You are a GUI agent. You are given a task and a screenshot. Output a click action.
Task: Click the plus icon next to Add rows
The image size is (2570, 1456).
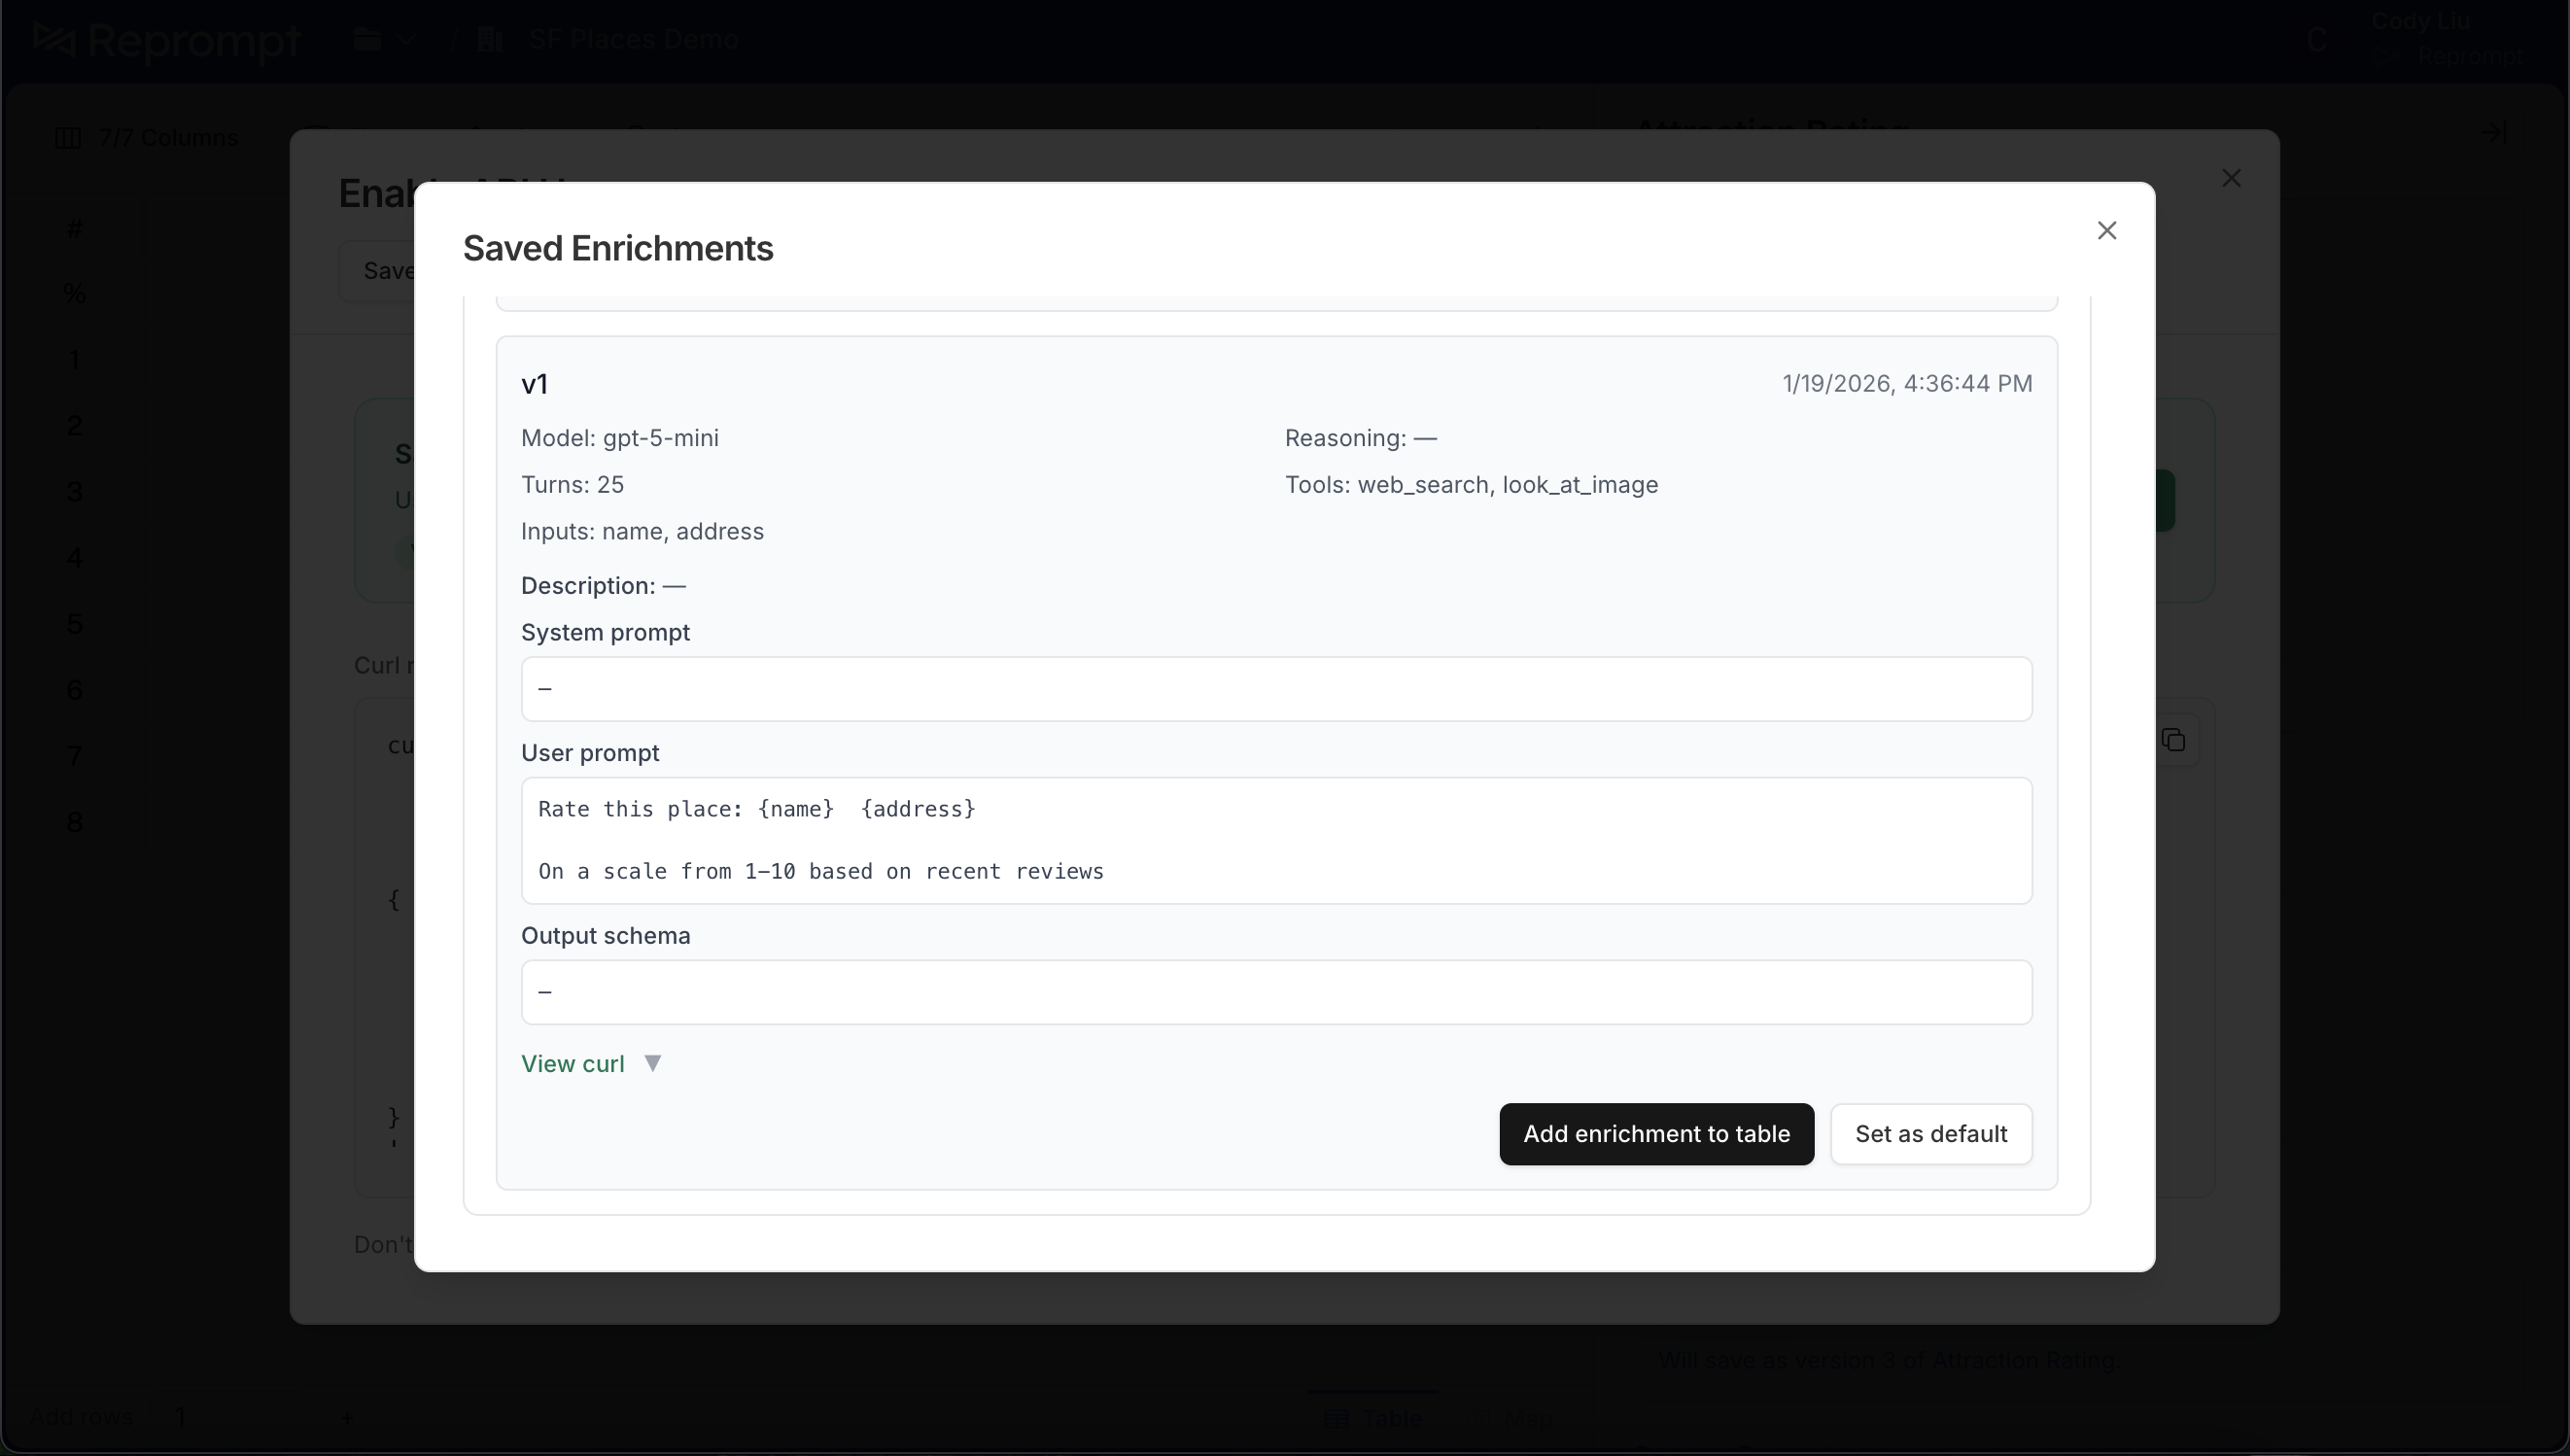click(x=346, y=1417)
